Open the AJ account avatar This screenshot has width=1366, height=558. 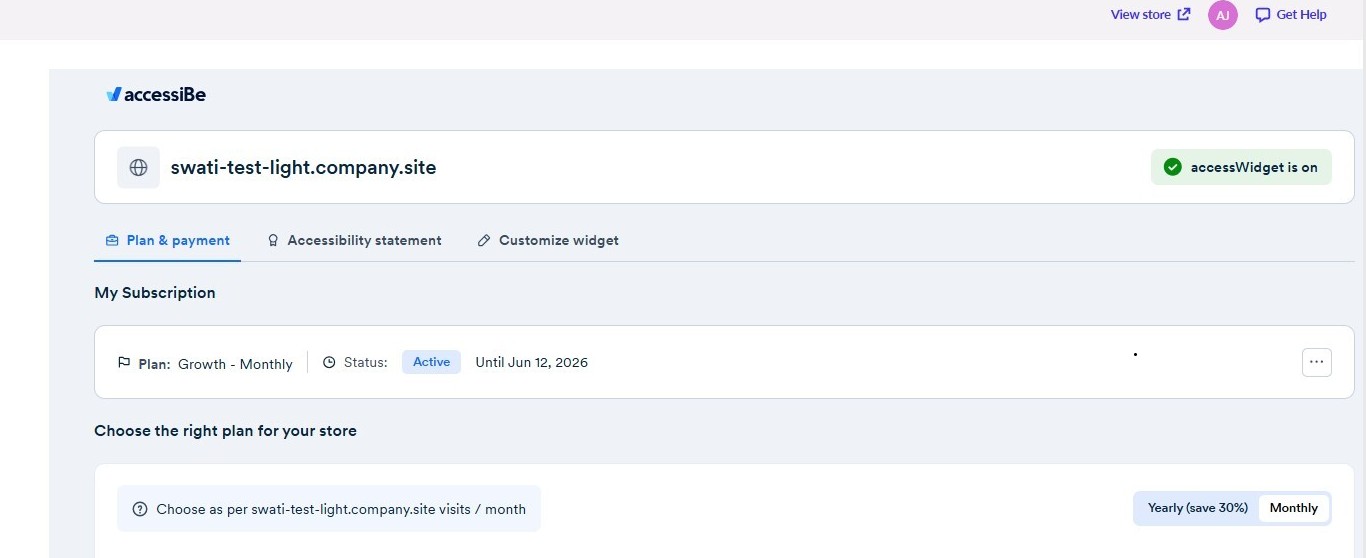pos(1222,15)
